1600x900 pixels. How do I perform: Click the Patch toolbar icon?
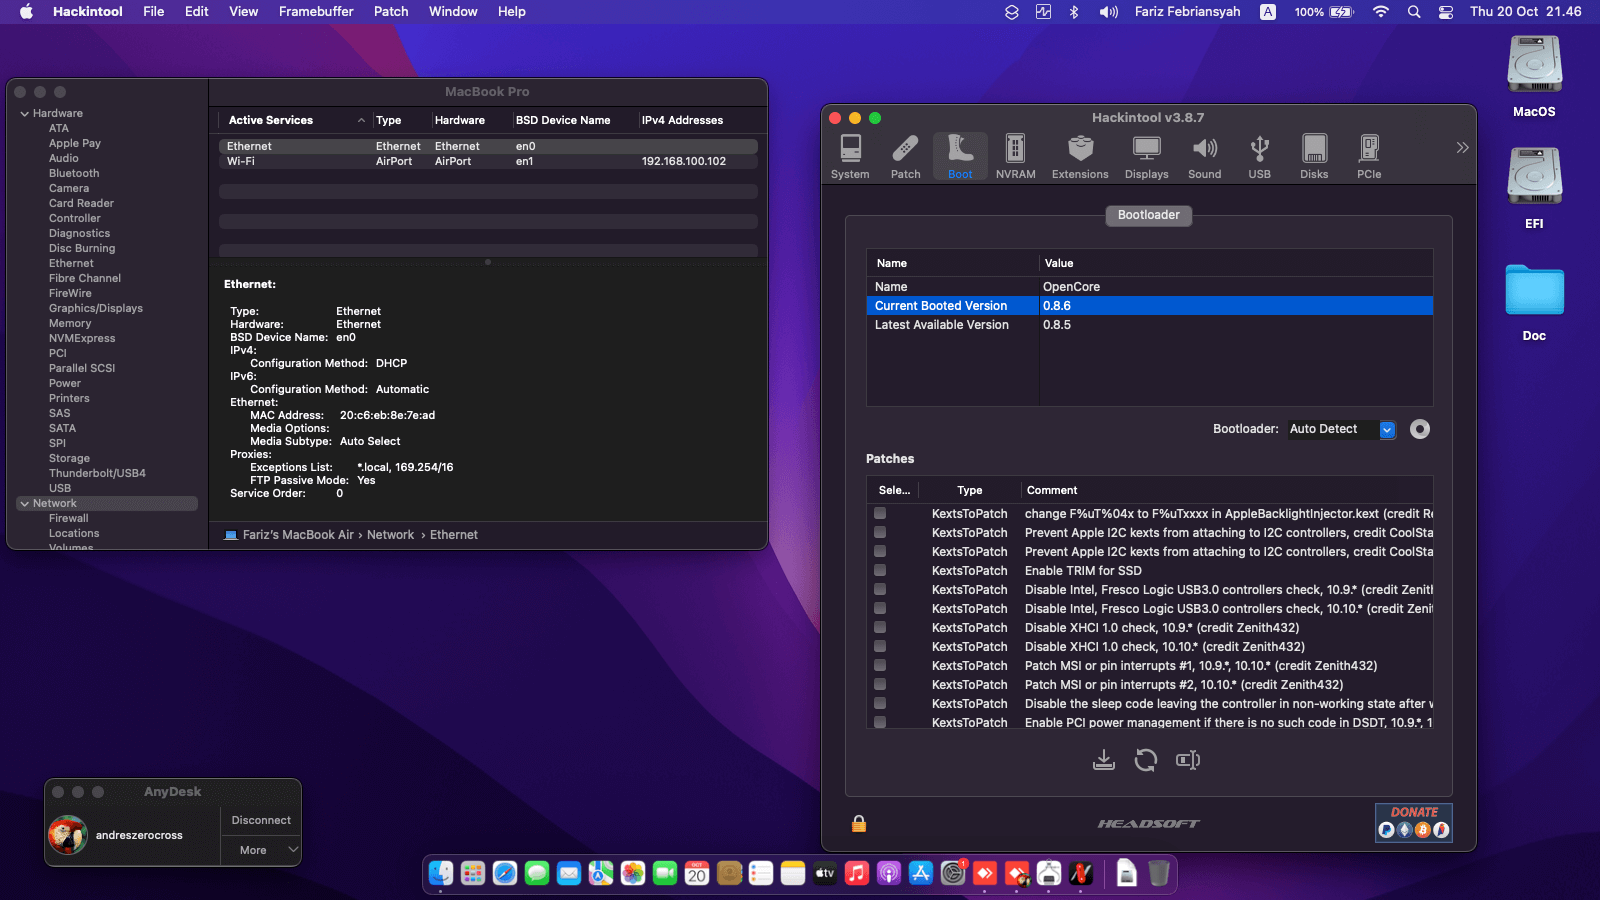[905, 157]
